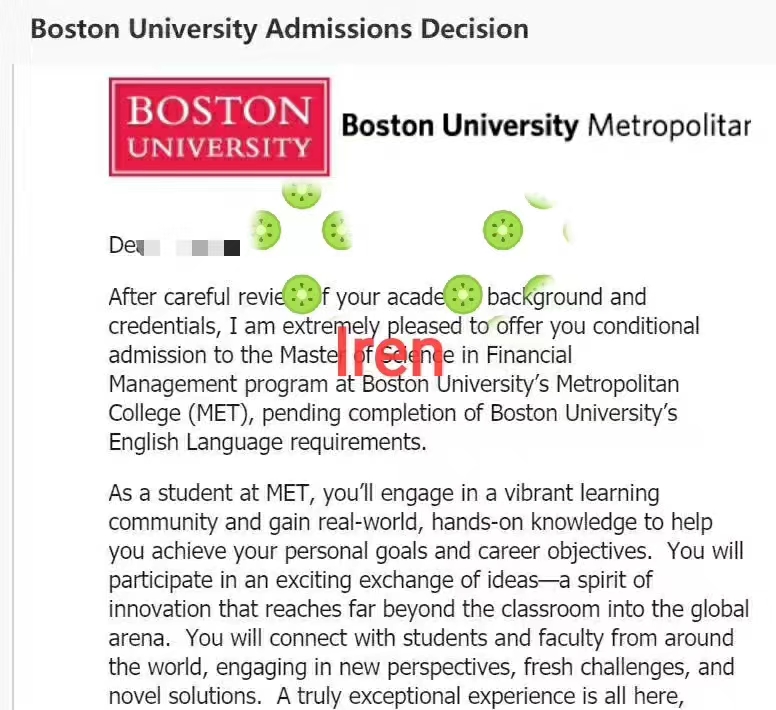Click the red Boston University logo
The image size is (776, 710).
point(219,127)
